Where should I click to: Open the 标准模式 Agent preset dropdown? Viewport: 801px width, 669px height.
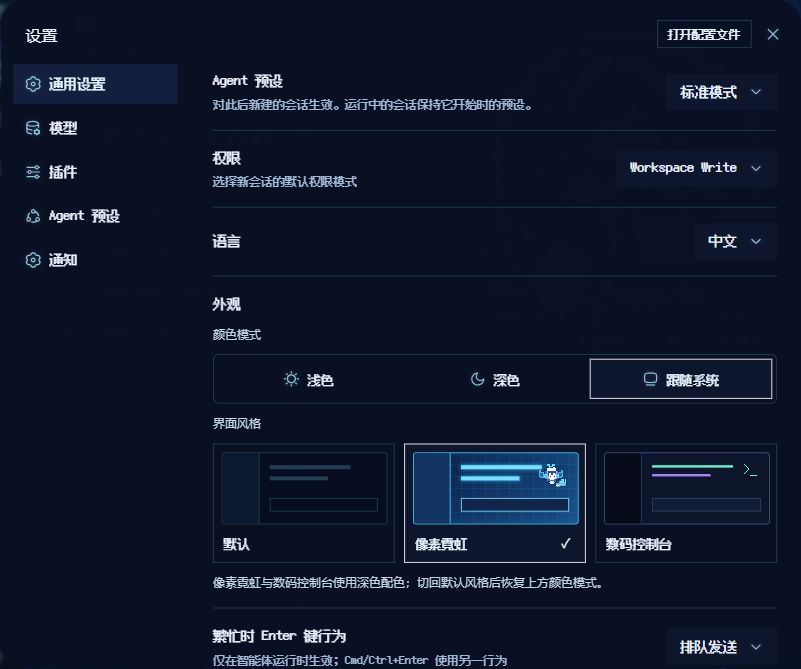click(721, 92)
